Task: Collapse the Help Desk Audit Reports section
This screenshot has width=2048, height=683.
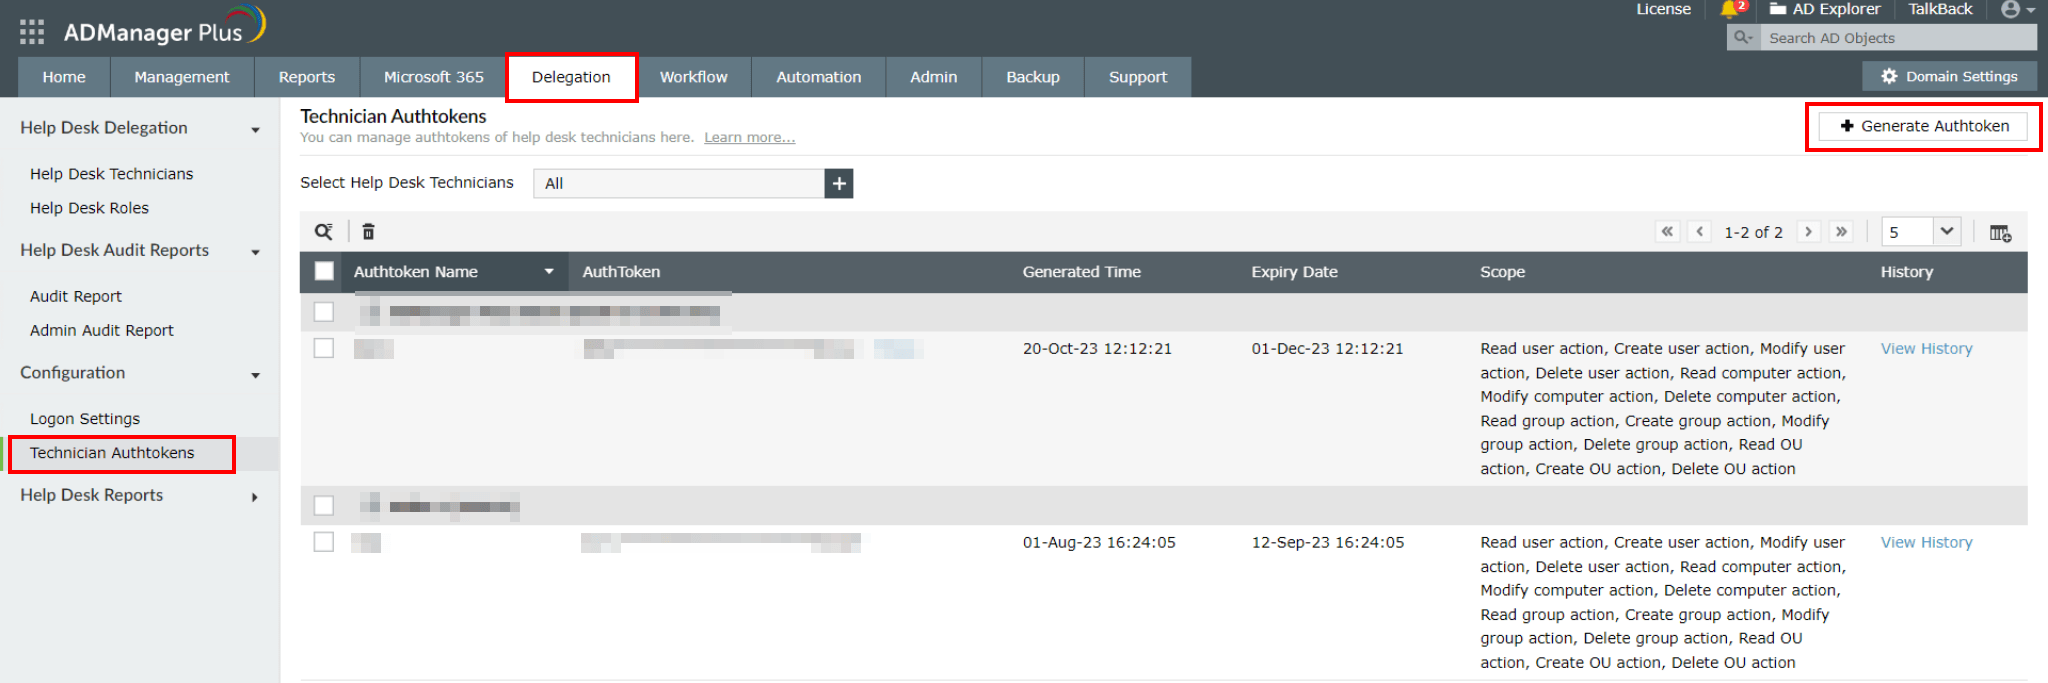Action: tap(256, 253)
